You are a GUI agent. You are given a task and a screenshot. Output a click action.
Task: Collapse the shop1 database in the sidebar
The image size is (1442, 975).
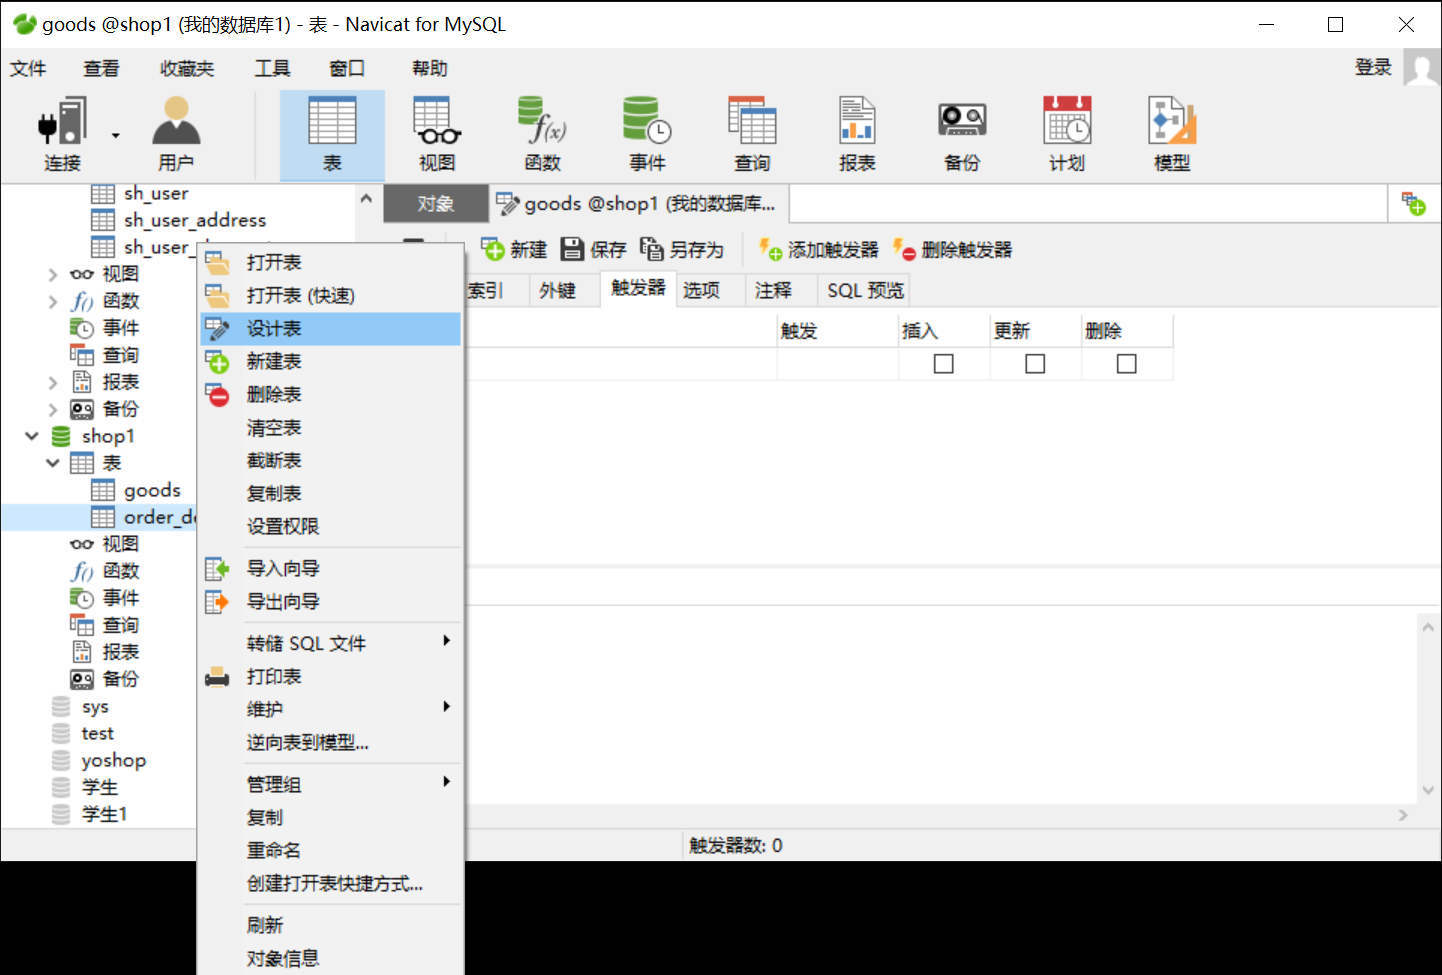pos(31,436)
